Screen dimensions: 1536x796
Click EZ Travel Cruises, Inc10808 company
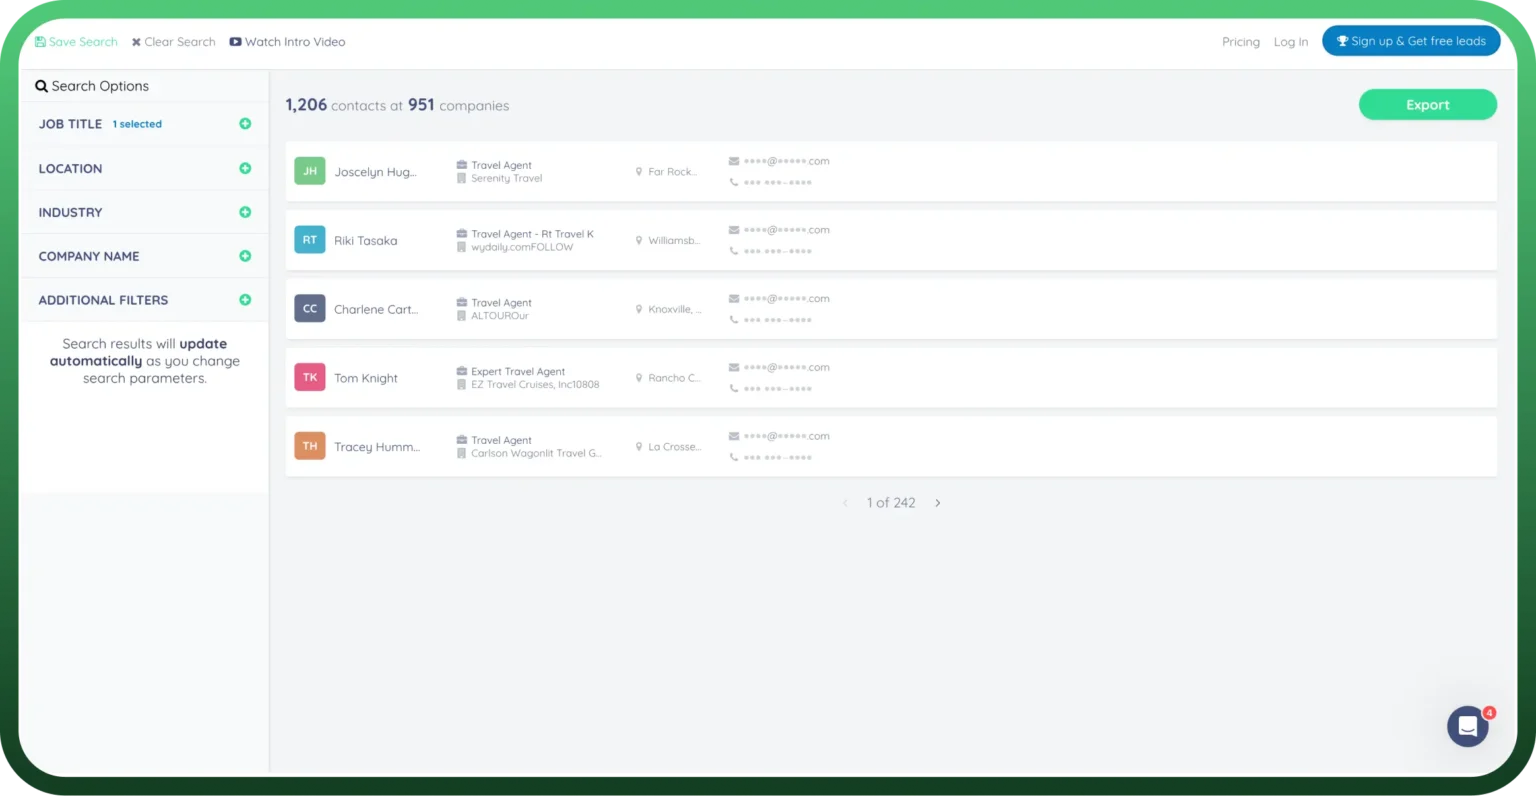click(x=535, y=384)
